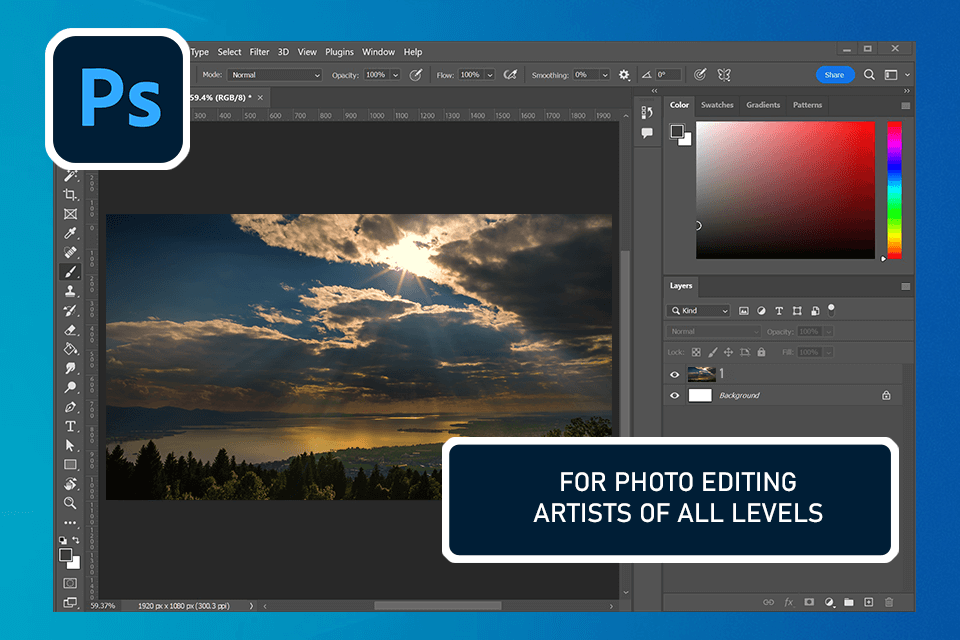Image resolution: width=960 pixels, height=640 pixels.
Task: Open the workspace switcher icon
Action: click(x=891, y=75)
